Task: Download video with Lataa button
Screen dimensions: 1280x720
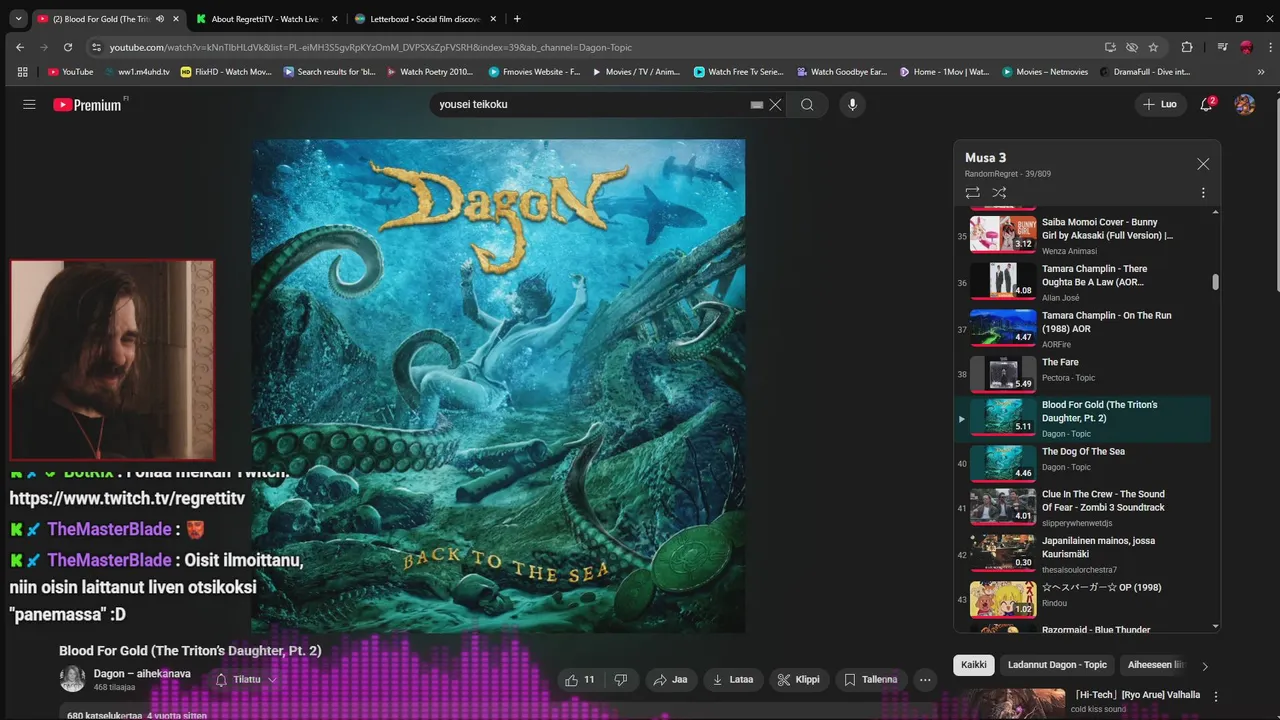Action: pos(732,679)
